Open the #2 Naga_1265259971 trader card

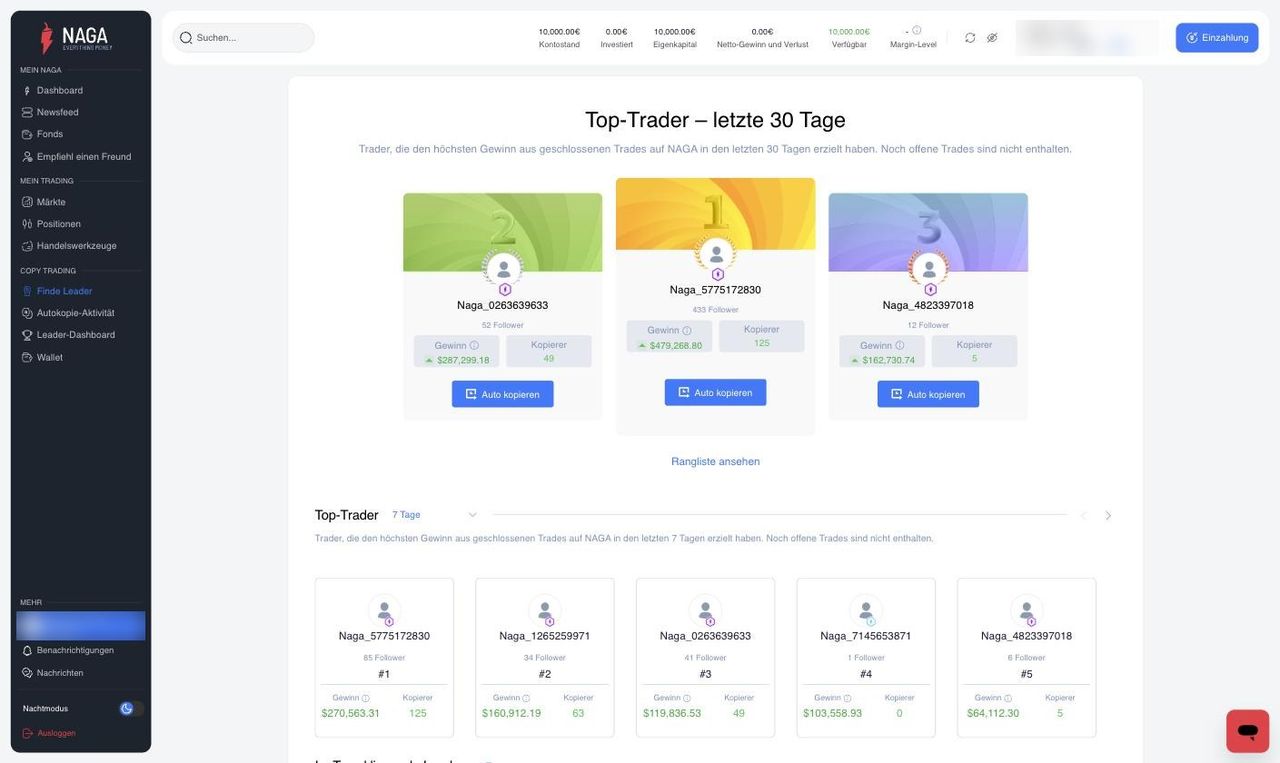coord(545,658)
